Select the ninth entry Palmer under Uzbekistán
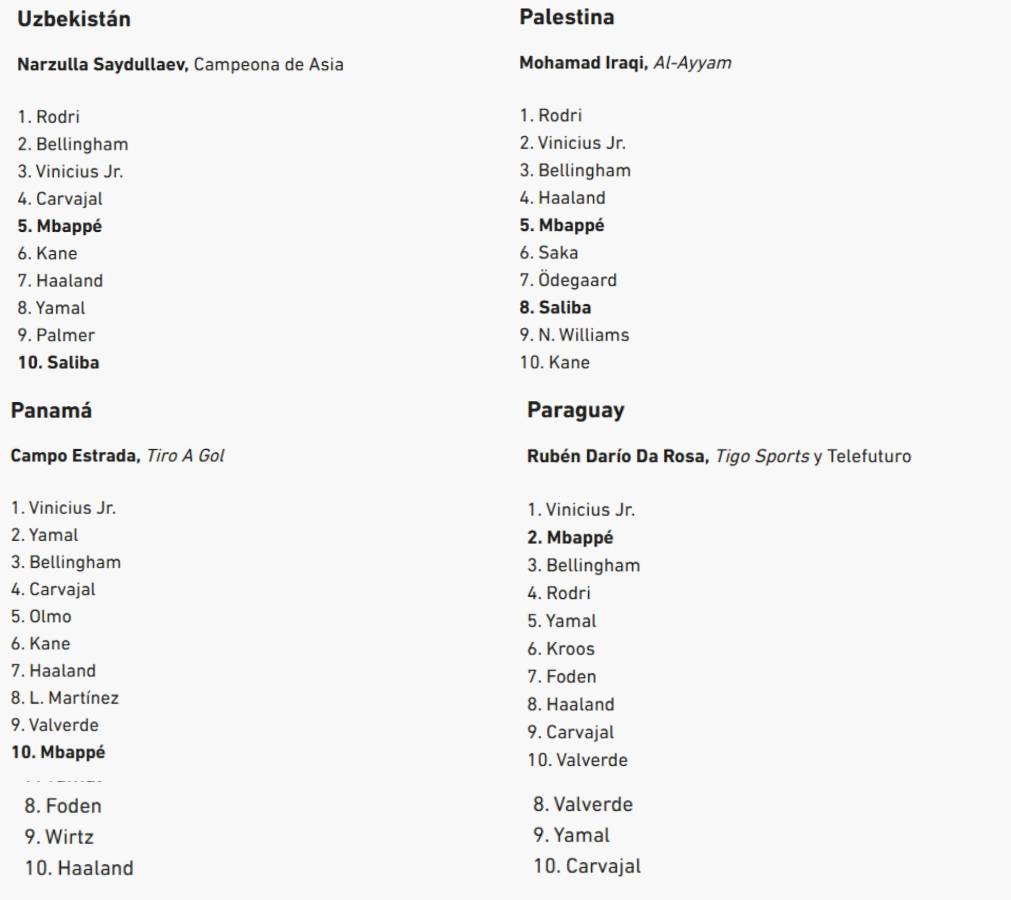Screen dimensions: 1011x900 [68, 335]
